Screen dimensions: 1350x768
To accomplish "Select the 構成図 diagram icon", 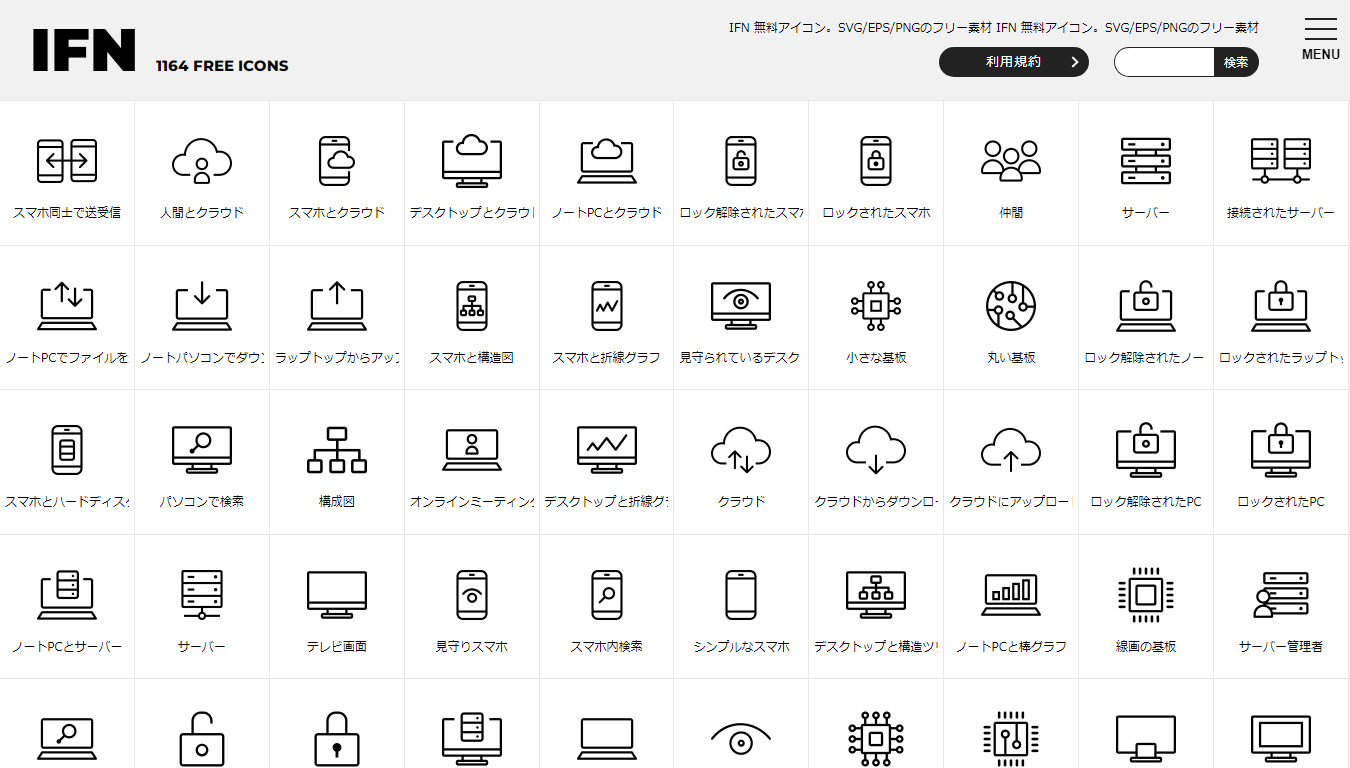I will [337, 450].
